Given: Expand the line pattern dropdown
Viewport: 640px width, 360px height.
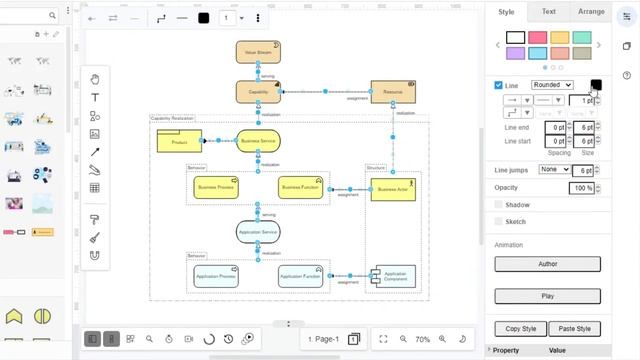Looking at the screenshot, I should 558,100.
